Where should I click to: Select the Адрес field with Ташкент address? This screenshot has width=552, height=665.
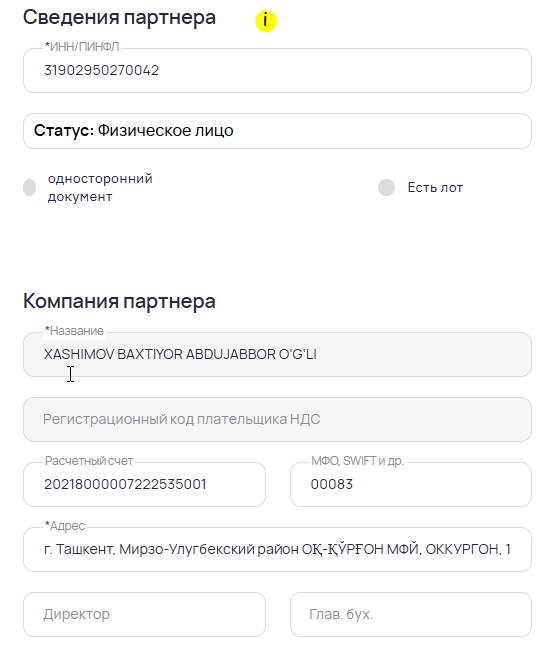pos(277,549)
